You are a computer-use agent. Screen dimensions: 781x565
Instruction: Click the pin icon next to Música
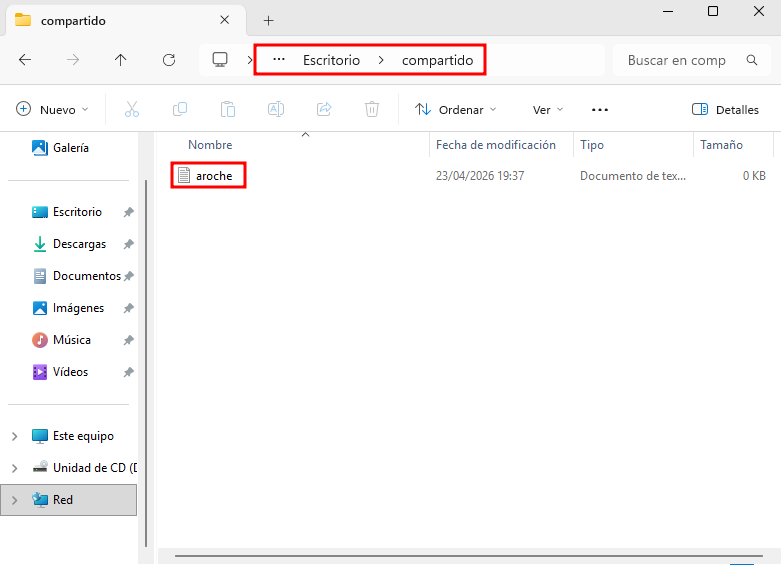click(129, 340)
